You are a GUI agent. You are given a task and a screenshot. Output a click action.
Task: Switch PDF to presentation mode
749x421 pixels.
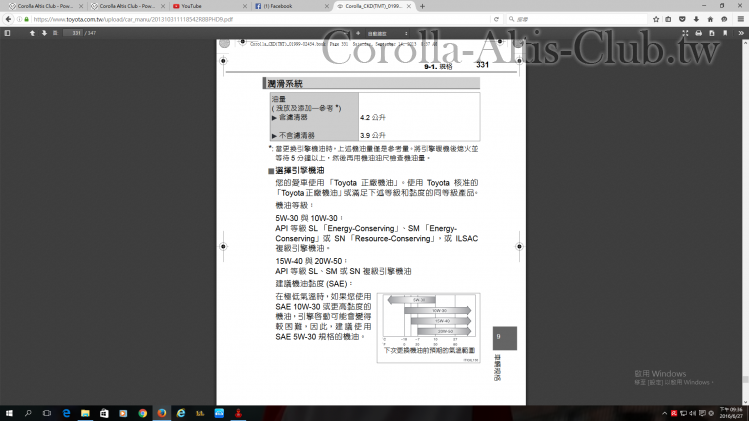click(685, 33)
